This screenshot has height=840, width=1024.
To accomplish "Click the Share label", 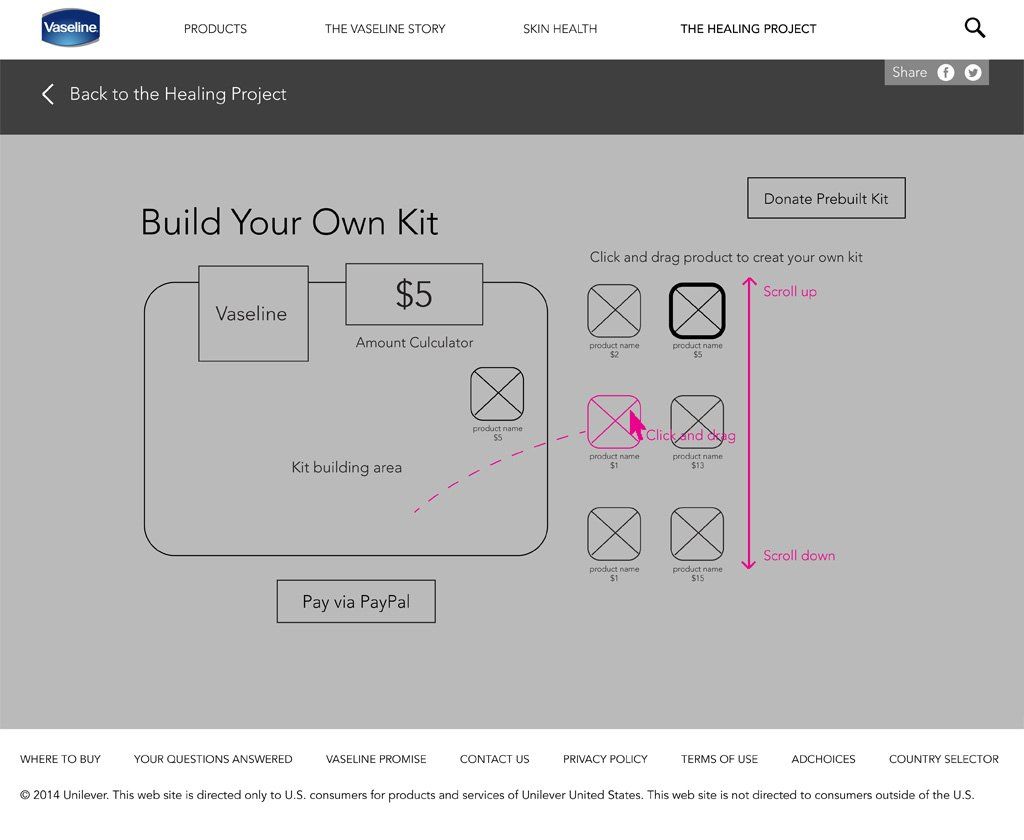I will [x=910, y=73].
